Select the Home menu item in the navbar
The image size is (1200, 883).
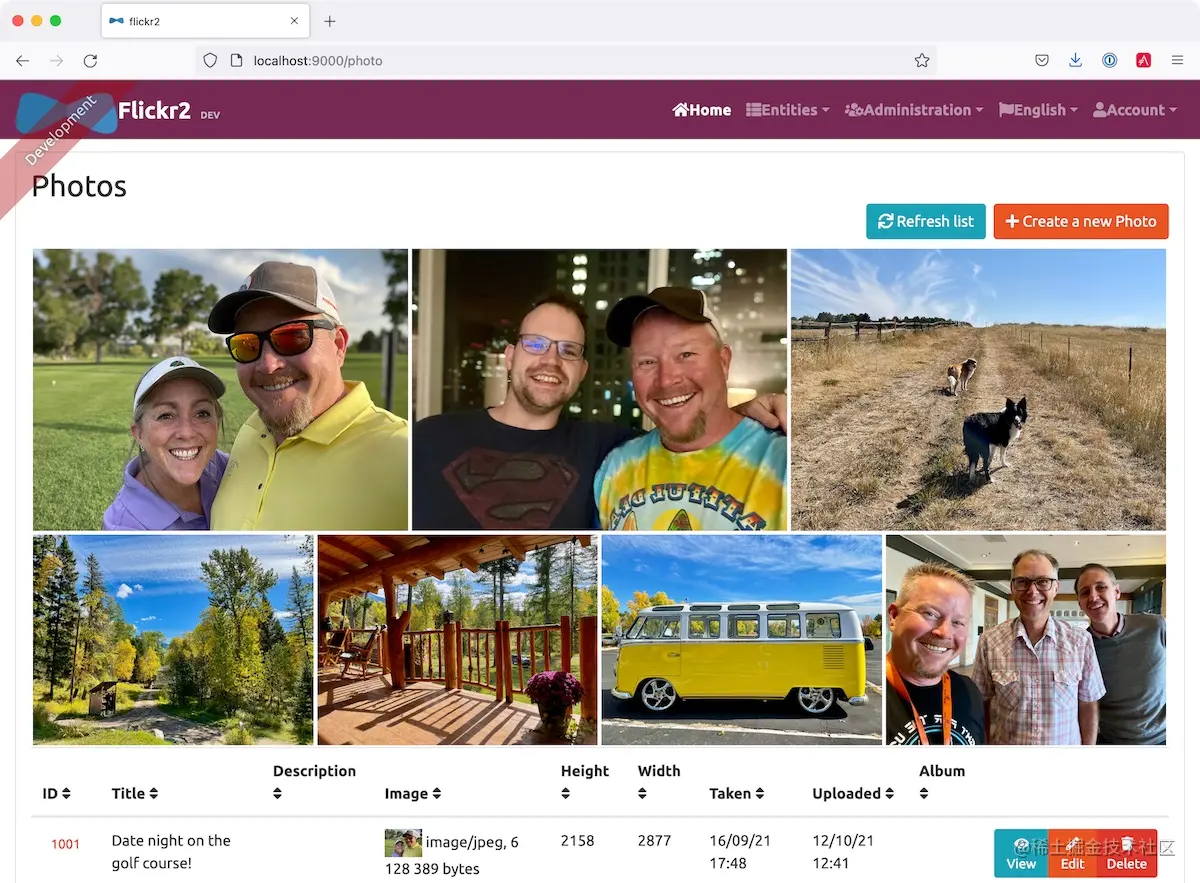tap(702, 110)
